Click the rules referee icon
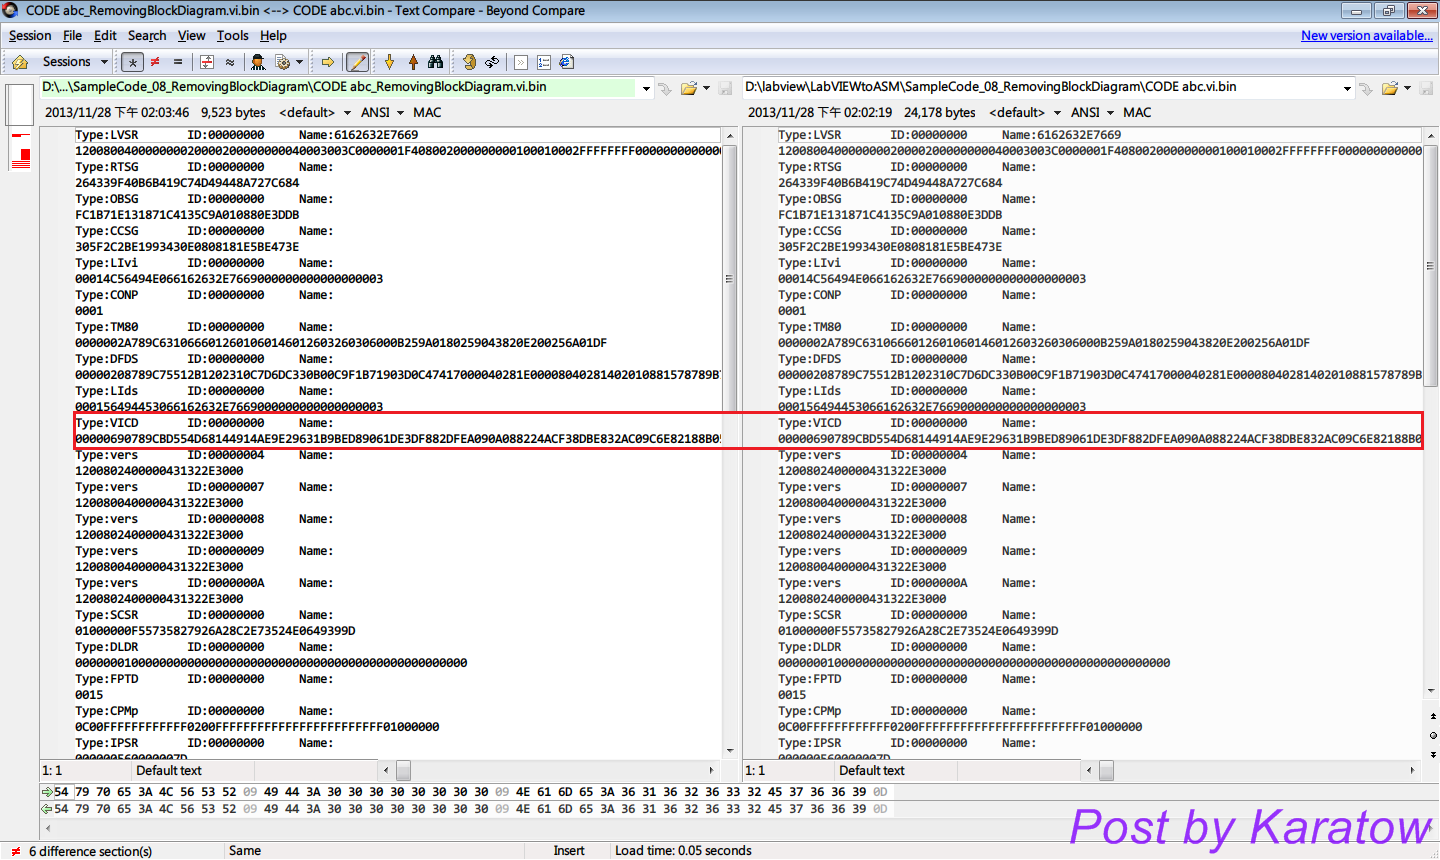Image resolution: width=1440 pixels, height=860 pixels. pos(258,62)
